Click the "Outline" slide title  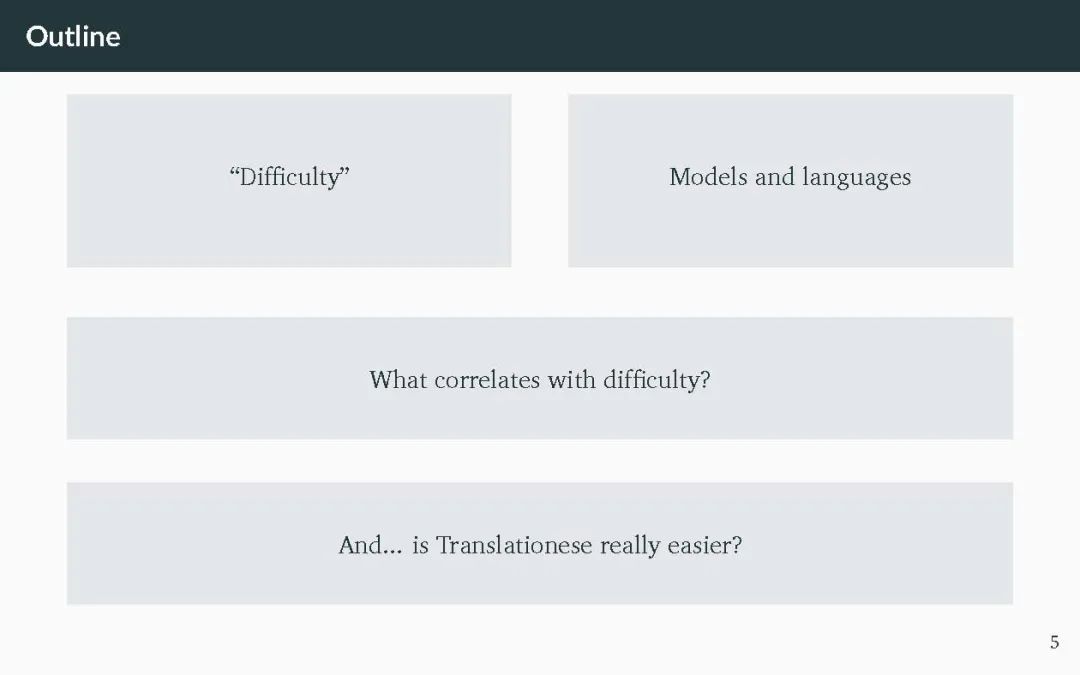[x=73, y=36]
